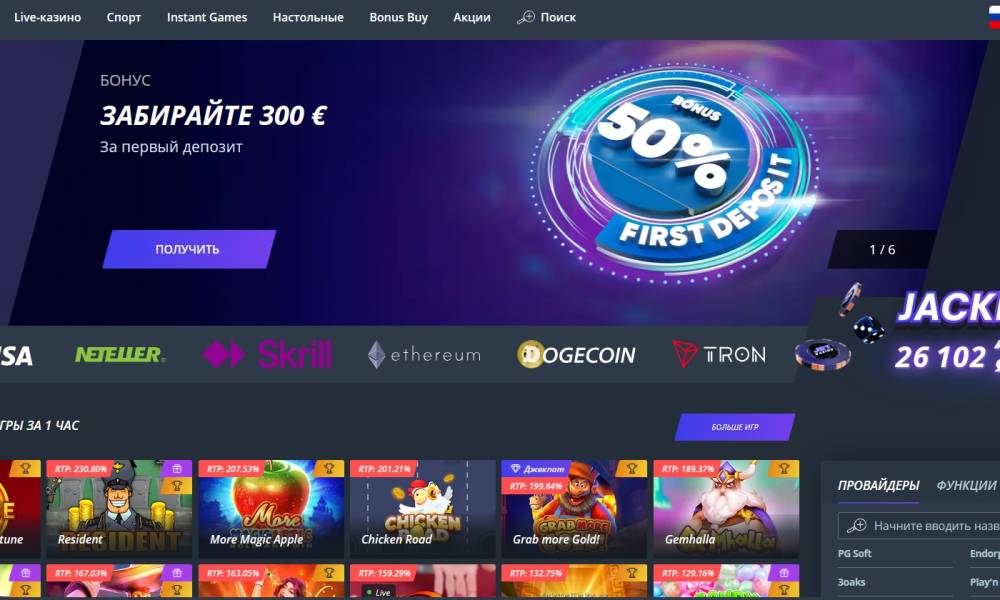Viewport: 1000px width, 600px height.
Task: Click the Neteller payment logo
Action: pyautogui.click(x=120, y=354)
